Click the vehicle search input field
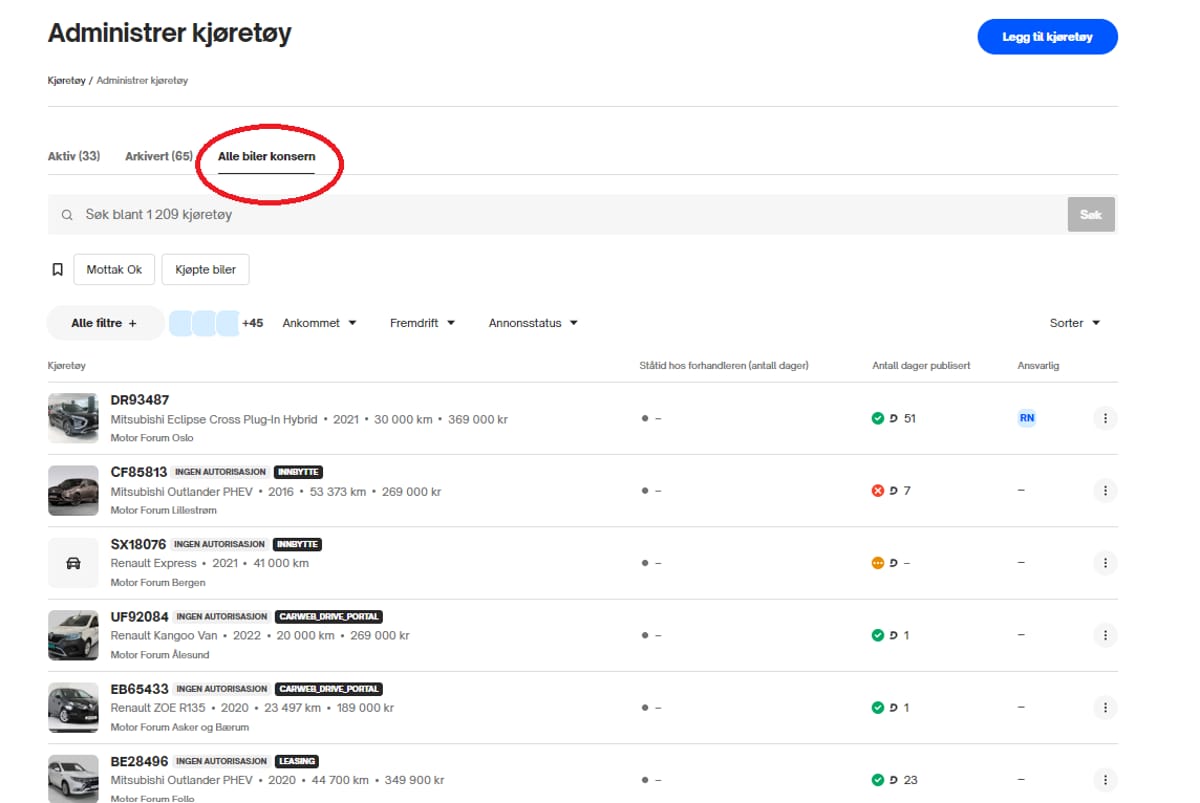Screen dimensions: 1200x803 coord(560,215)
